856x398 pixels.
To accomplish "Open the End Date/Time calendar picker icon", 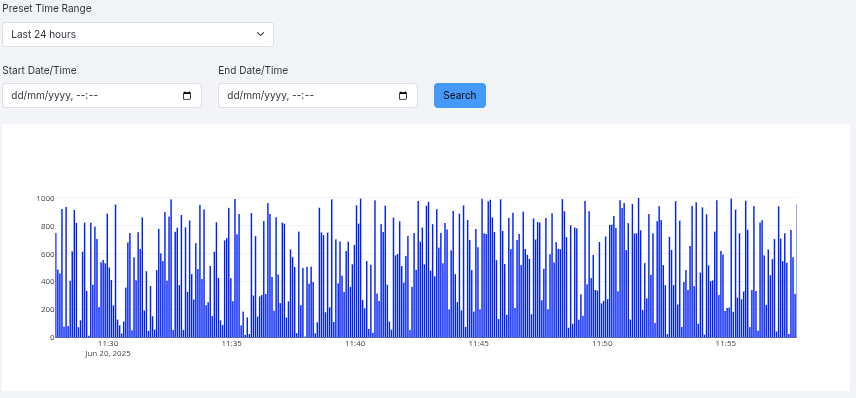I will pos(403,96).
